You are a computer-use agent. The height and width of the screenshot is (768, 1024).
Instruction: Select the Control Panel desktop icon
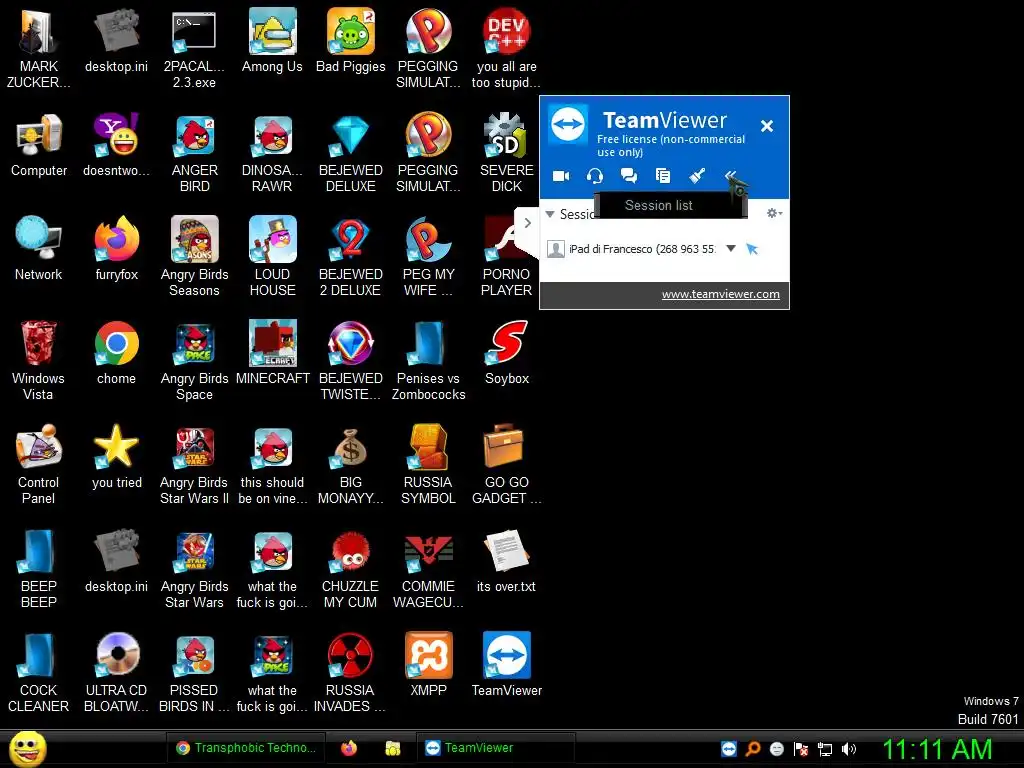pyautogui.click(x=39, y=464)
